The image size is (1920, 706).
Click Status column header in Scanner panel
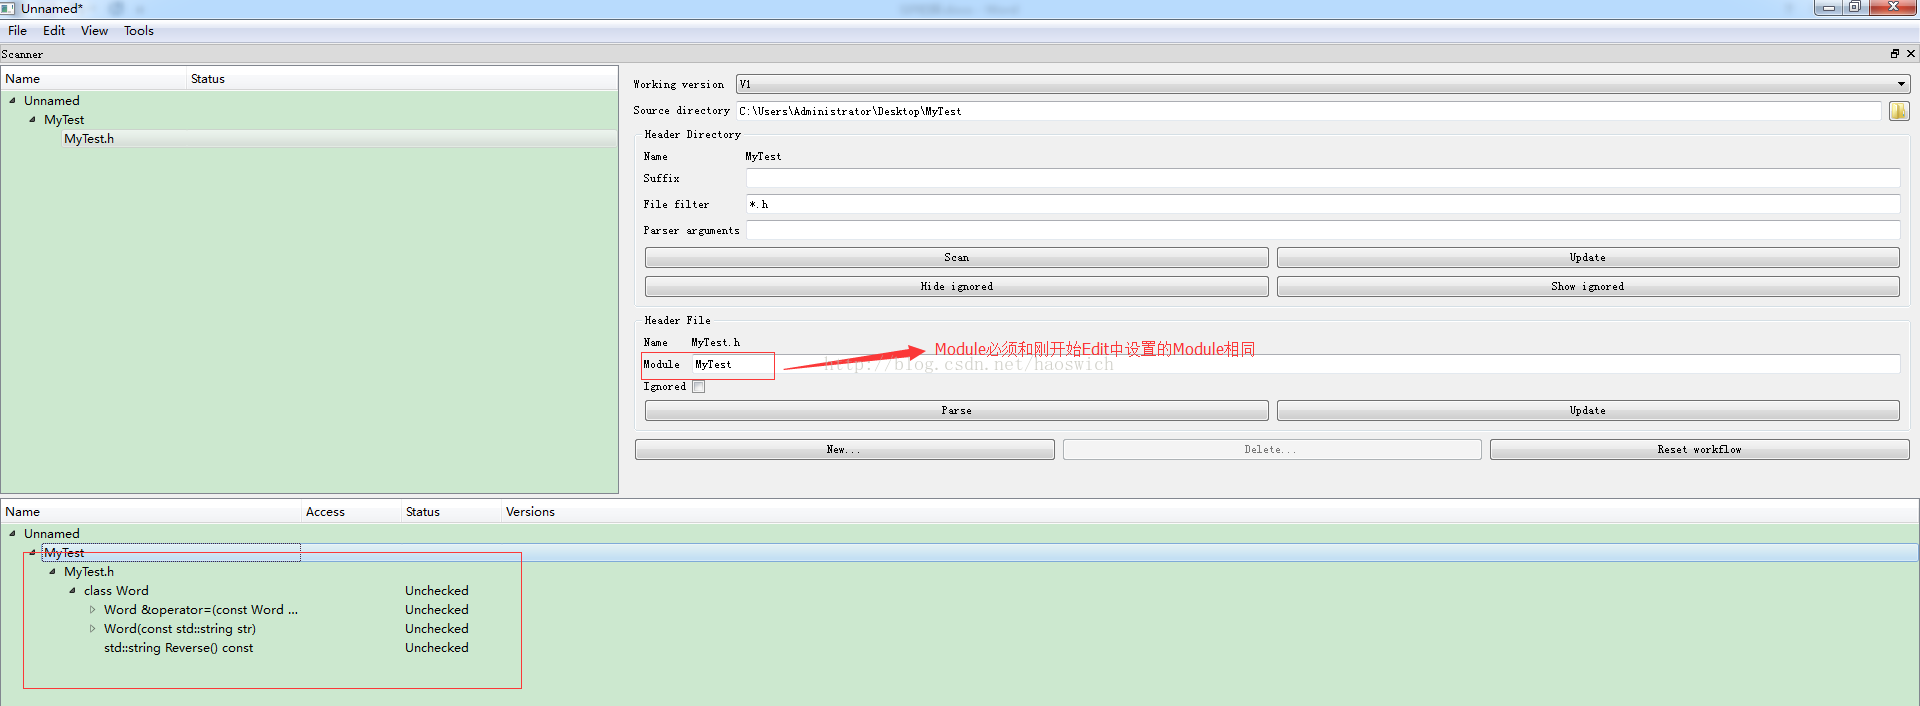coord(402,79)
